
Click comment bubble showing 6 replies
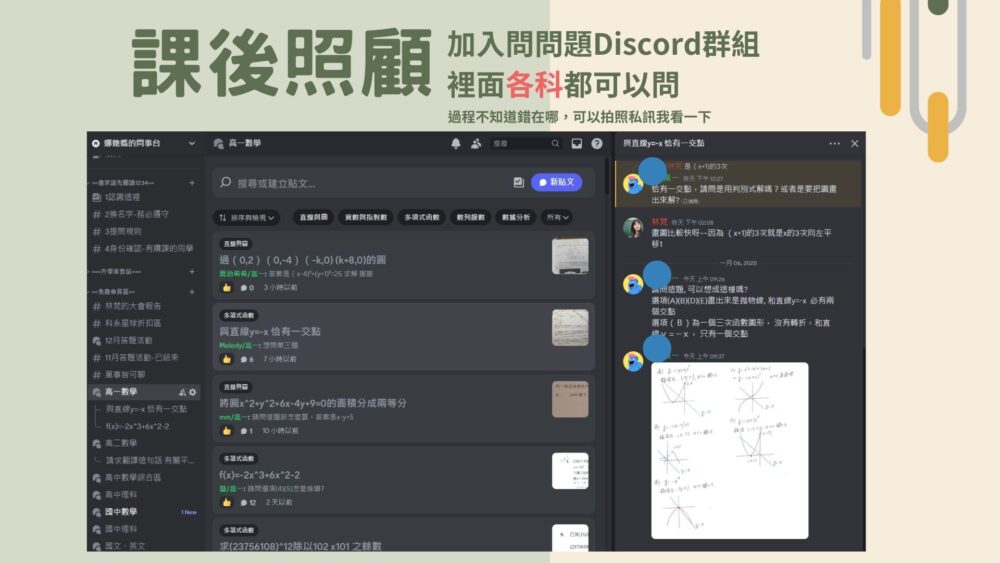(247, 359)
